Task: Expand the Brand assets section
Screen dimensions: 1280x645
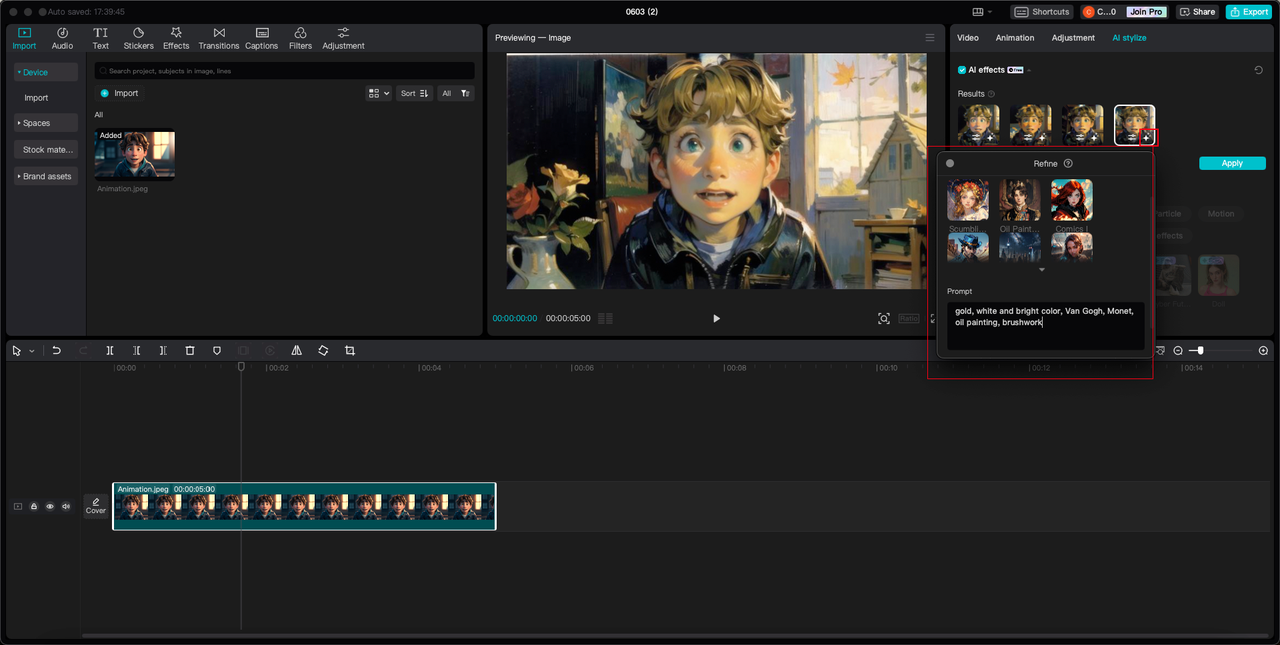Action: tap(46, 176)
